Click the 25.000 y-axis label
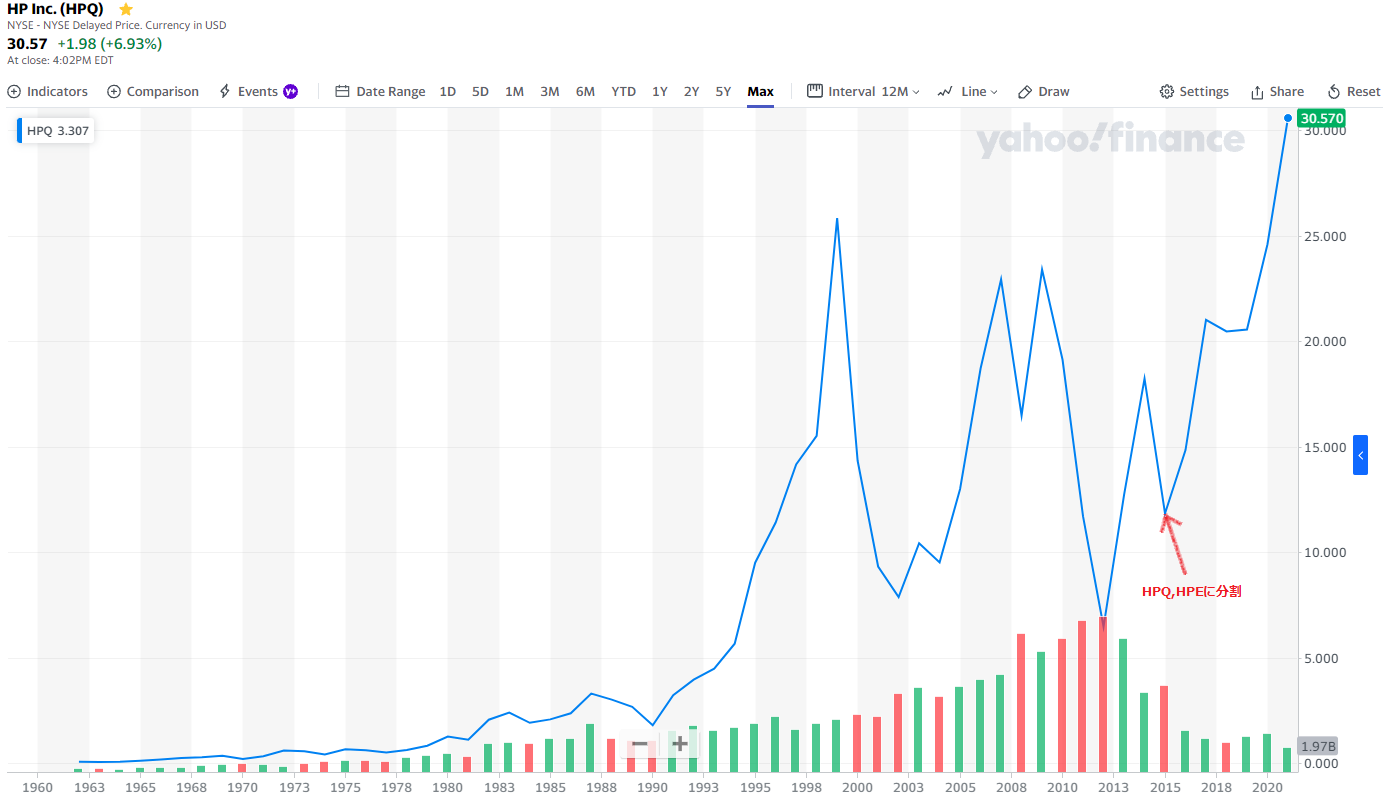The height and width of the screenshot is (807, 1390). click(x=1324, y=236)
